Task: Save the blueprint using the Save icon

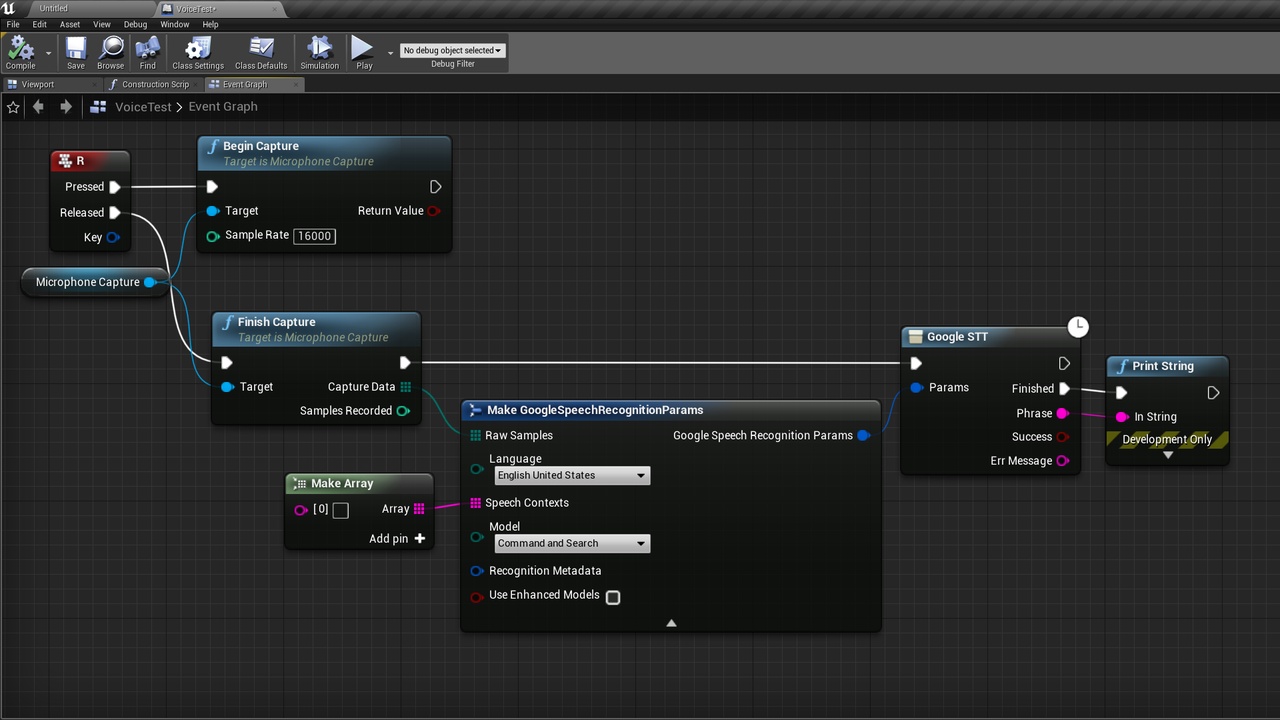Action: pos(76,52)
